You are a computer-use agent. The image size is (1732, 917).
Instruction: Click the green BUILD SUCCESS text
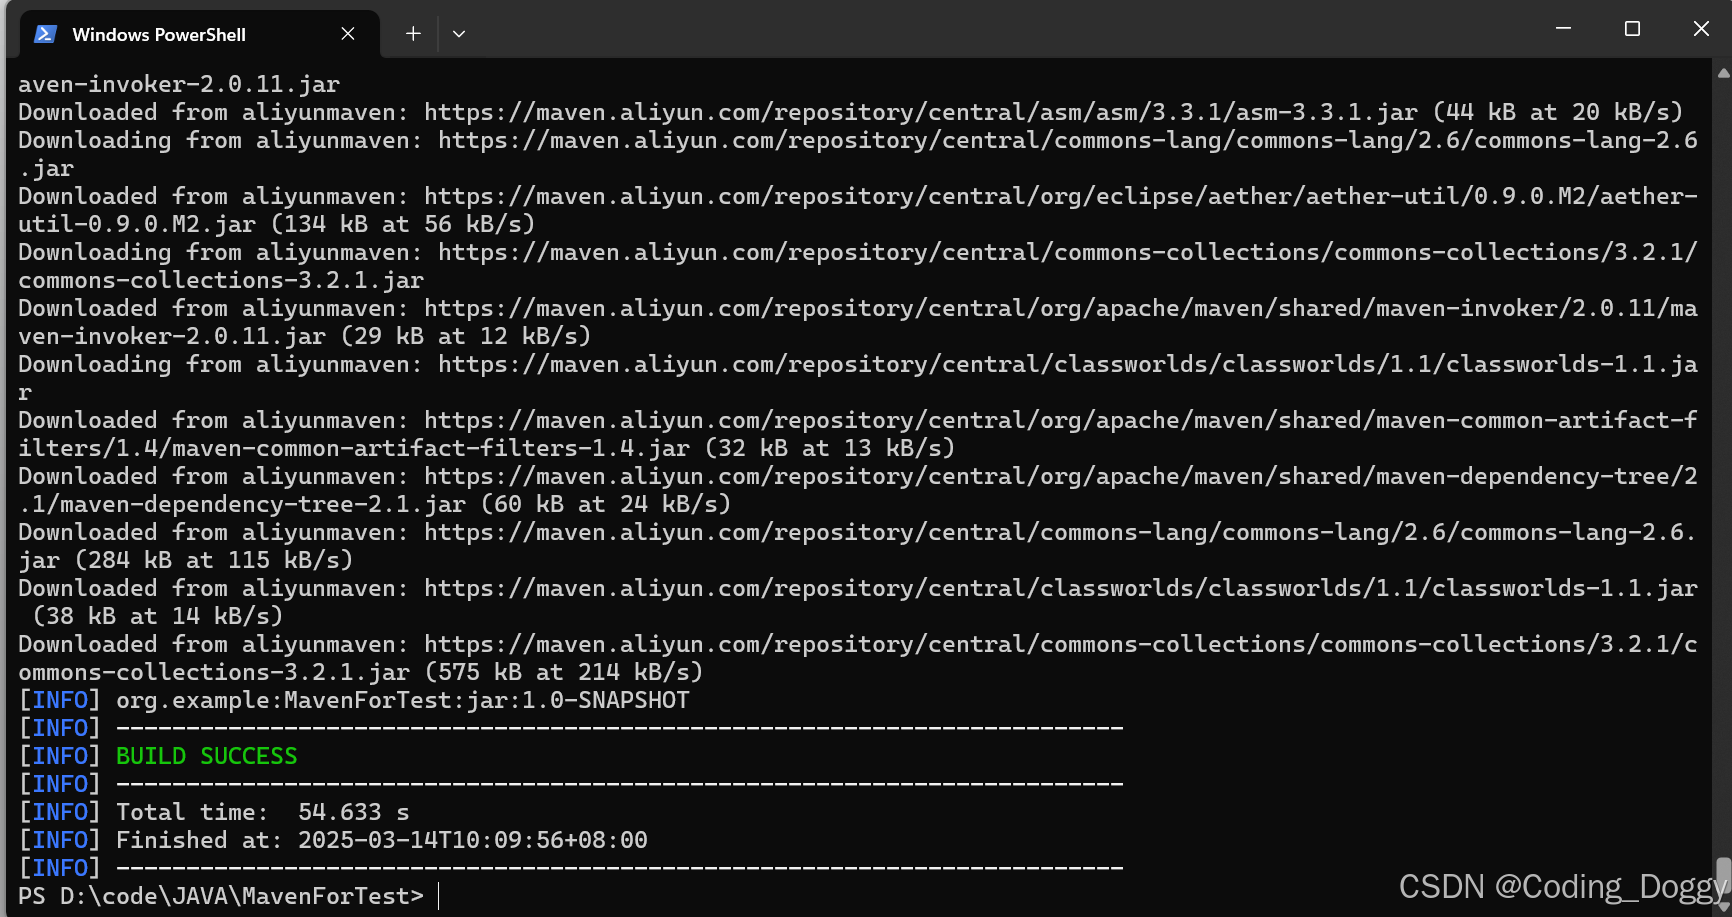tap(205, 756)
